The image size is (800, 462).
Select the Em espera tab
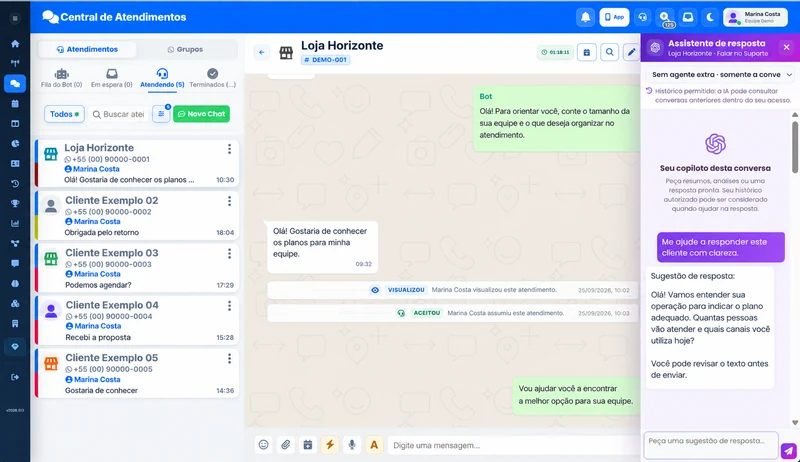(x=111, y=79)
